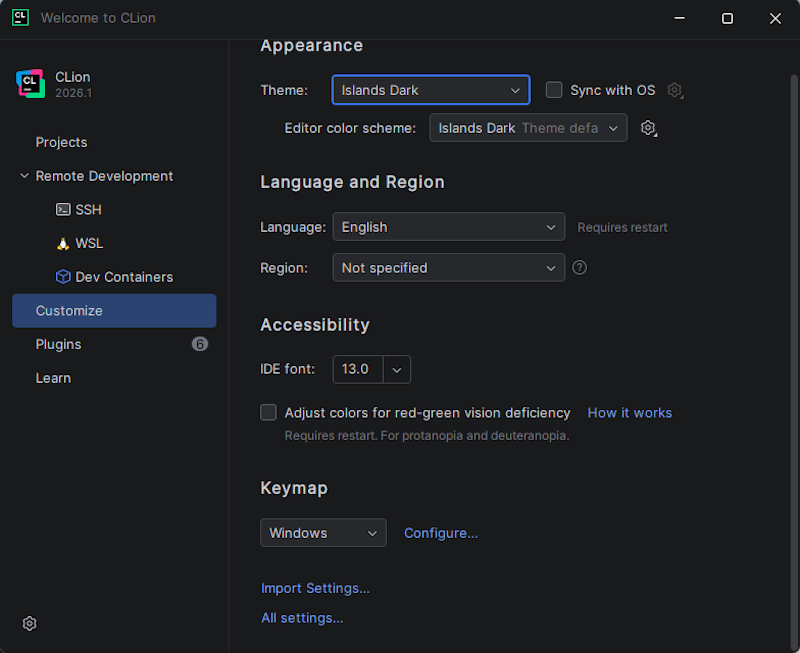This screenshot has width=800, height=653.
Task: Click the CLion logo in title bar
Action: [x=20, y=17]
